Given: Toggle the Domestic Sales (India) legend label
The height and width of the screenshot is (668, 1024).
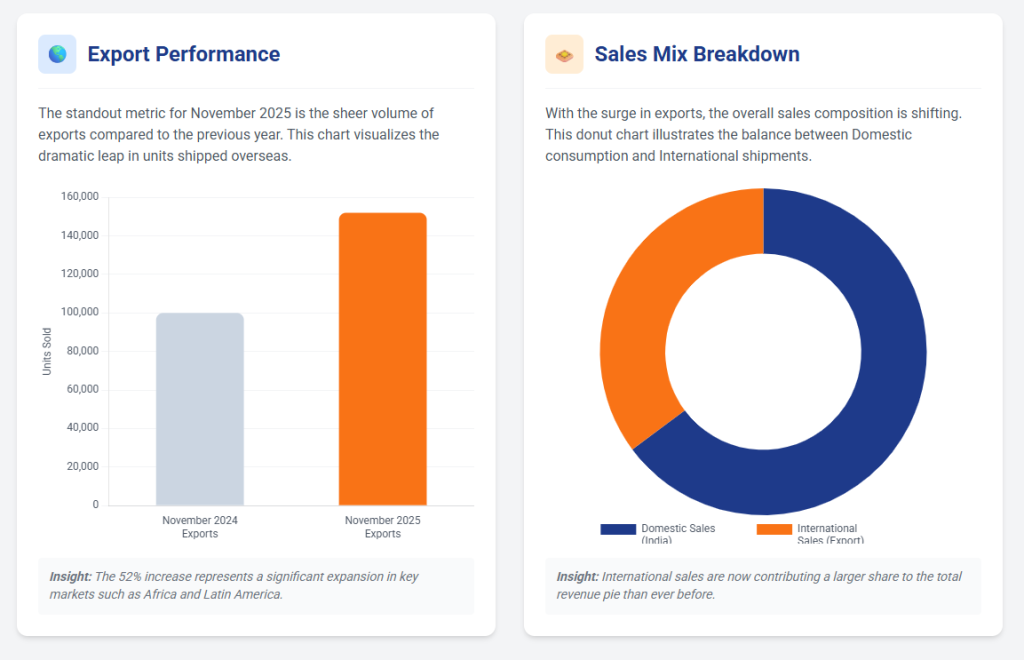Looking at the screenshot, I should pos(678,534).
